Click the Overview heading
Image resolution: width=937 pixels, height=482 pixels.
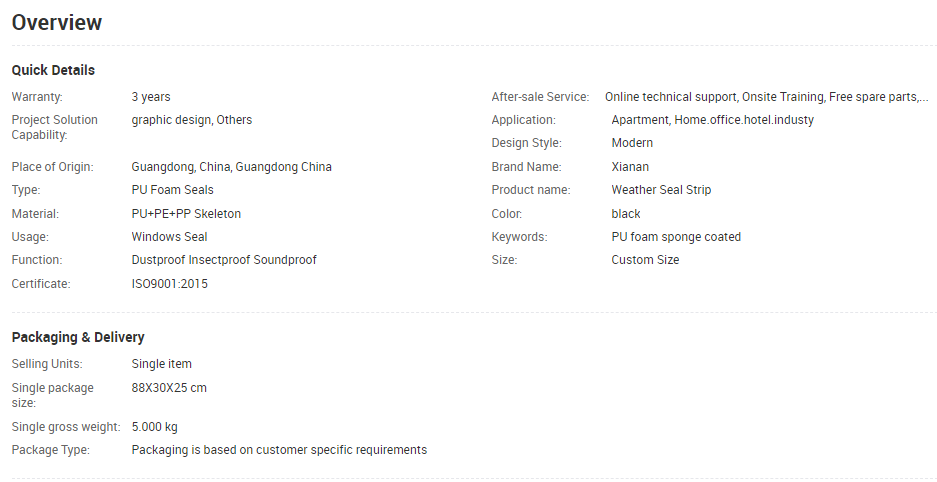pos(57,22)
